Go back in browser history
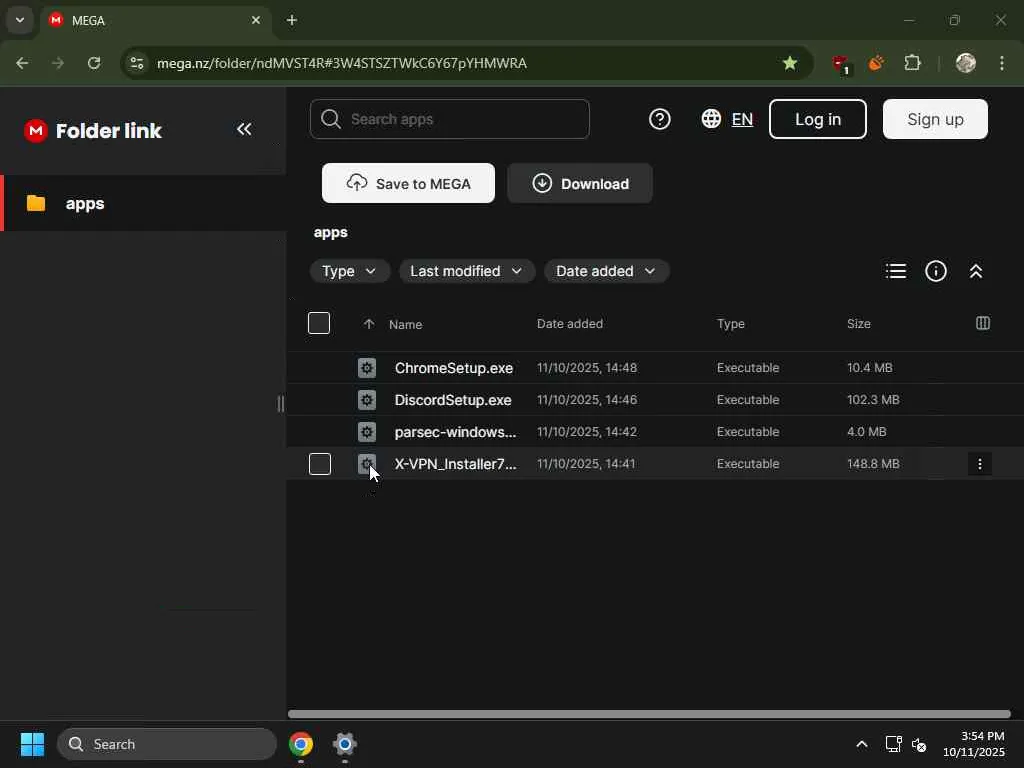This screenshot has width=1024, height=768. point(22,63)
